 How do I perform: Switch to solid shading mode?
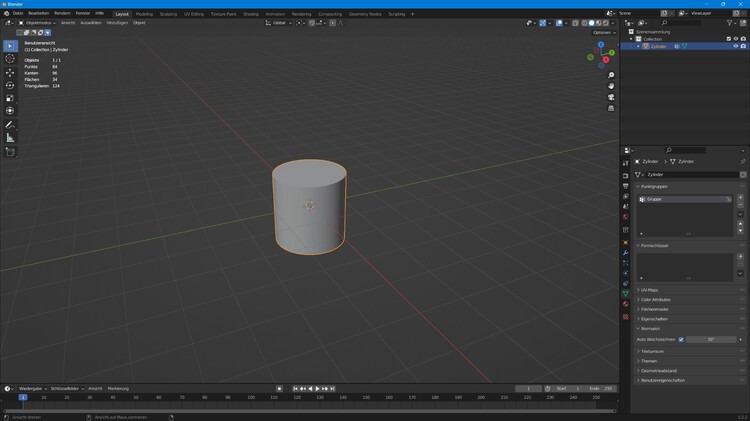[x=592, y=23]
